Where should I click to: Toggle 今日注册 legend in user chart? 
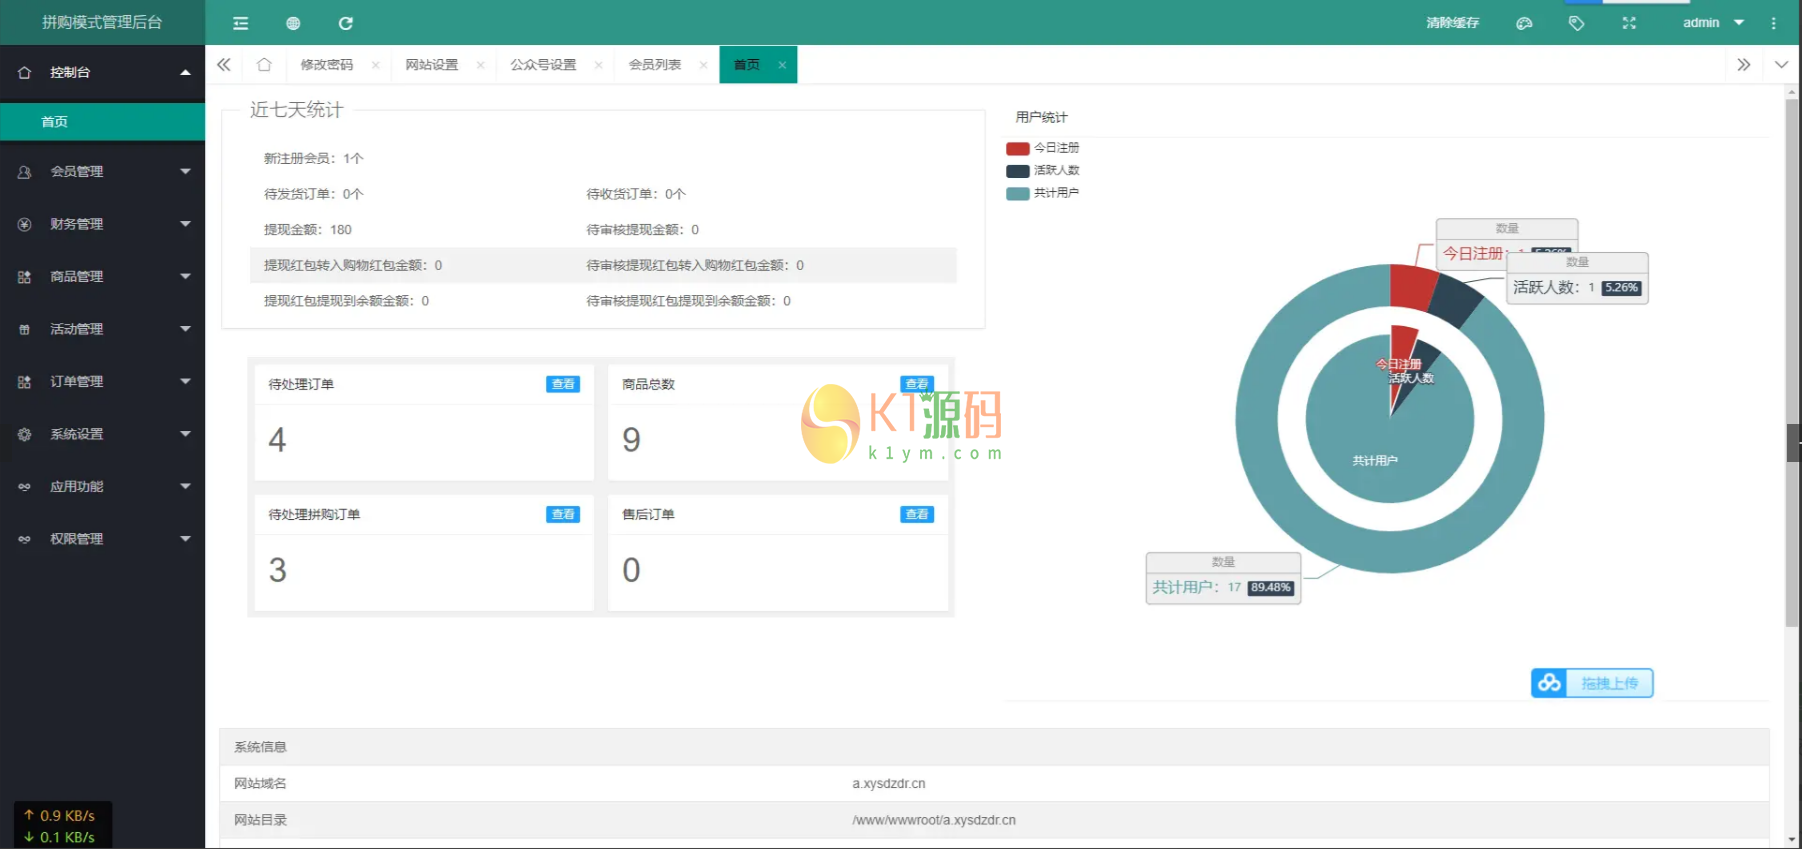point(1043,148)
